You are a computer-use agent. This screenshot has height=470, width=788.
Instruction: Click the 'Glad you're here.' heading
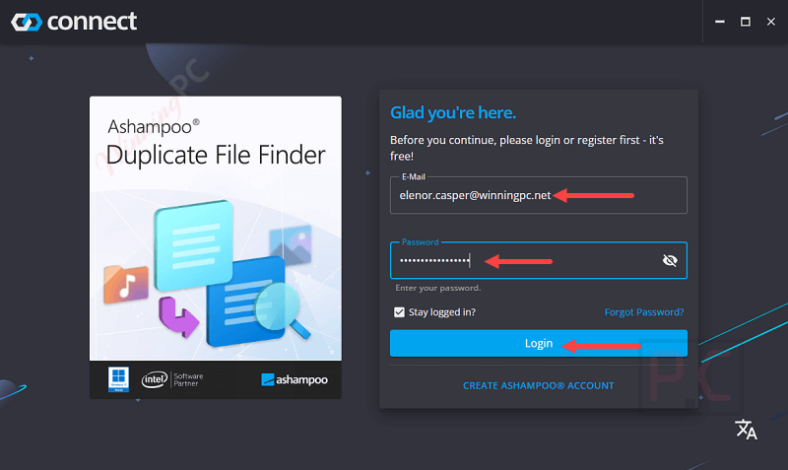[453, 113]
